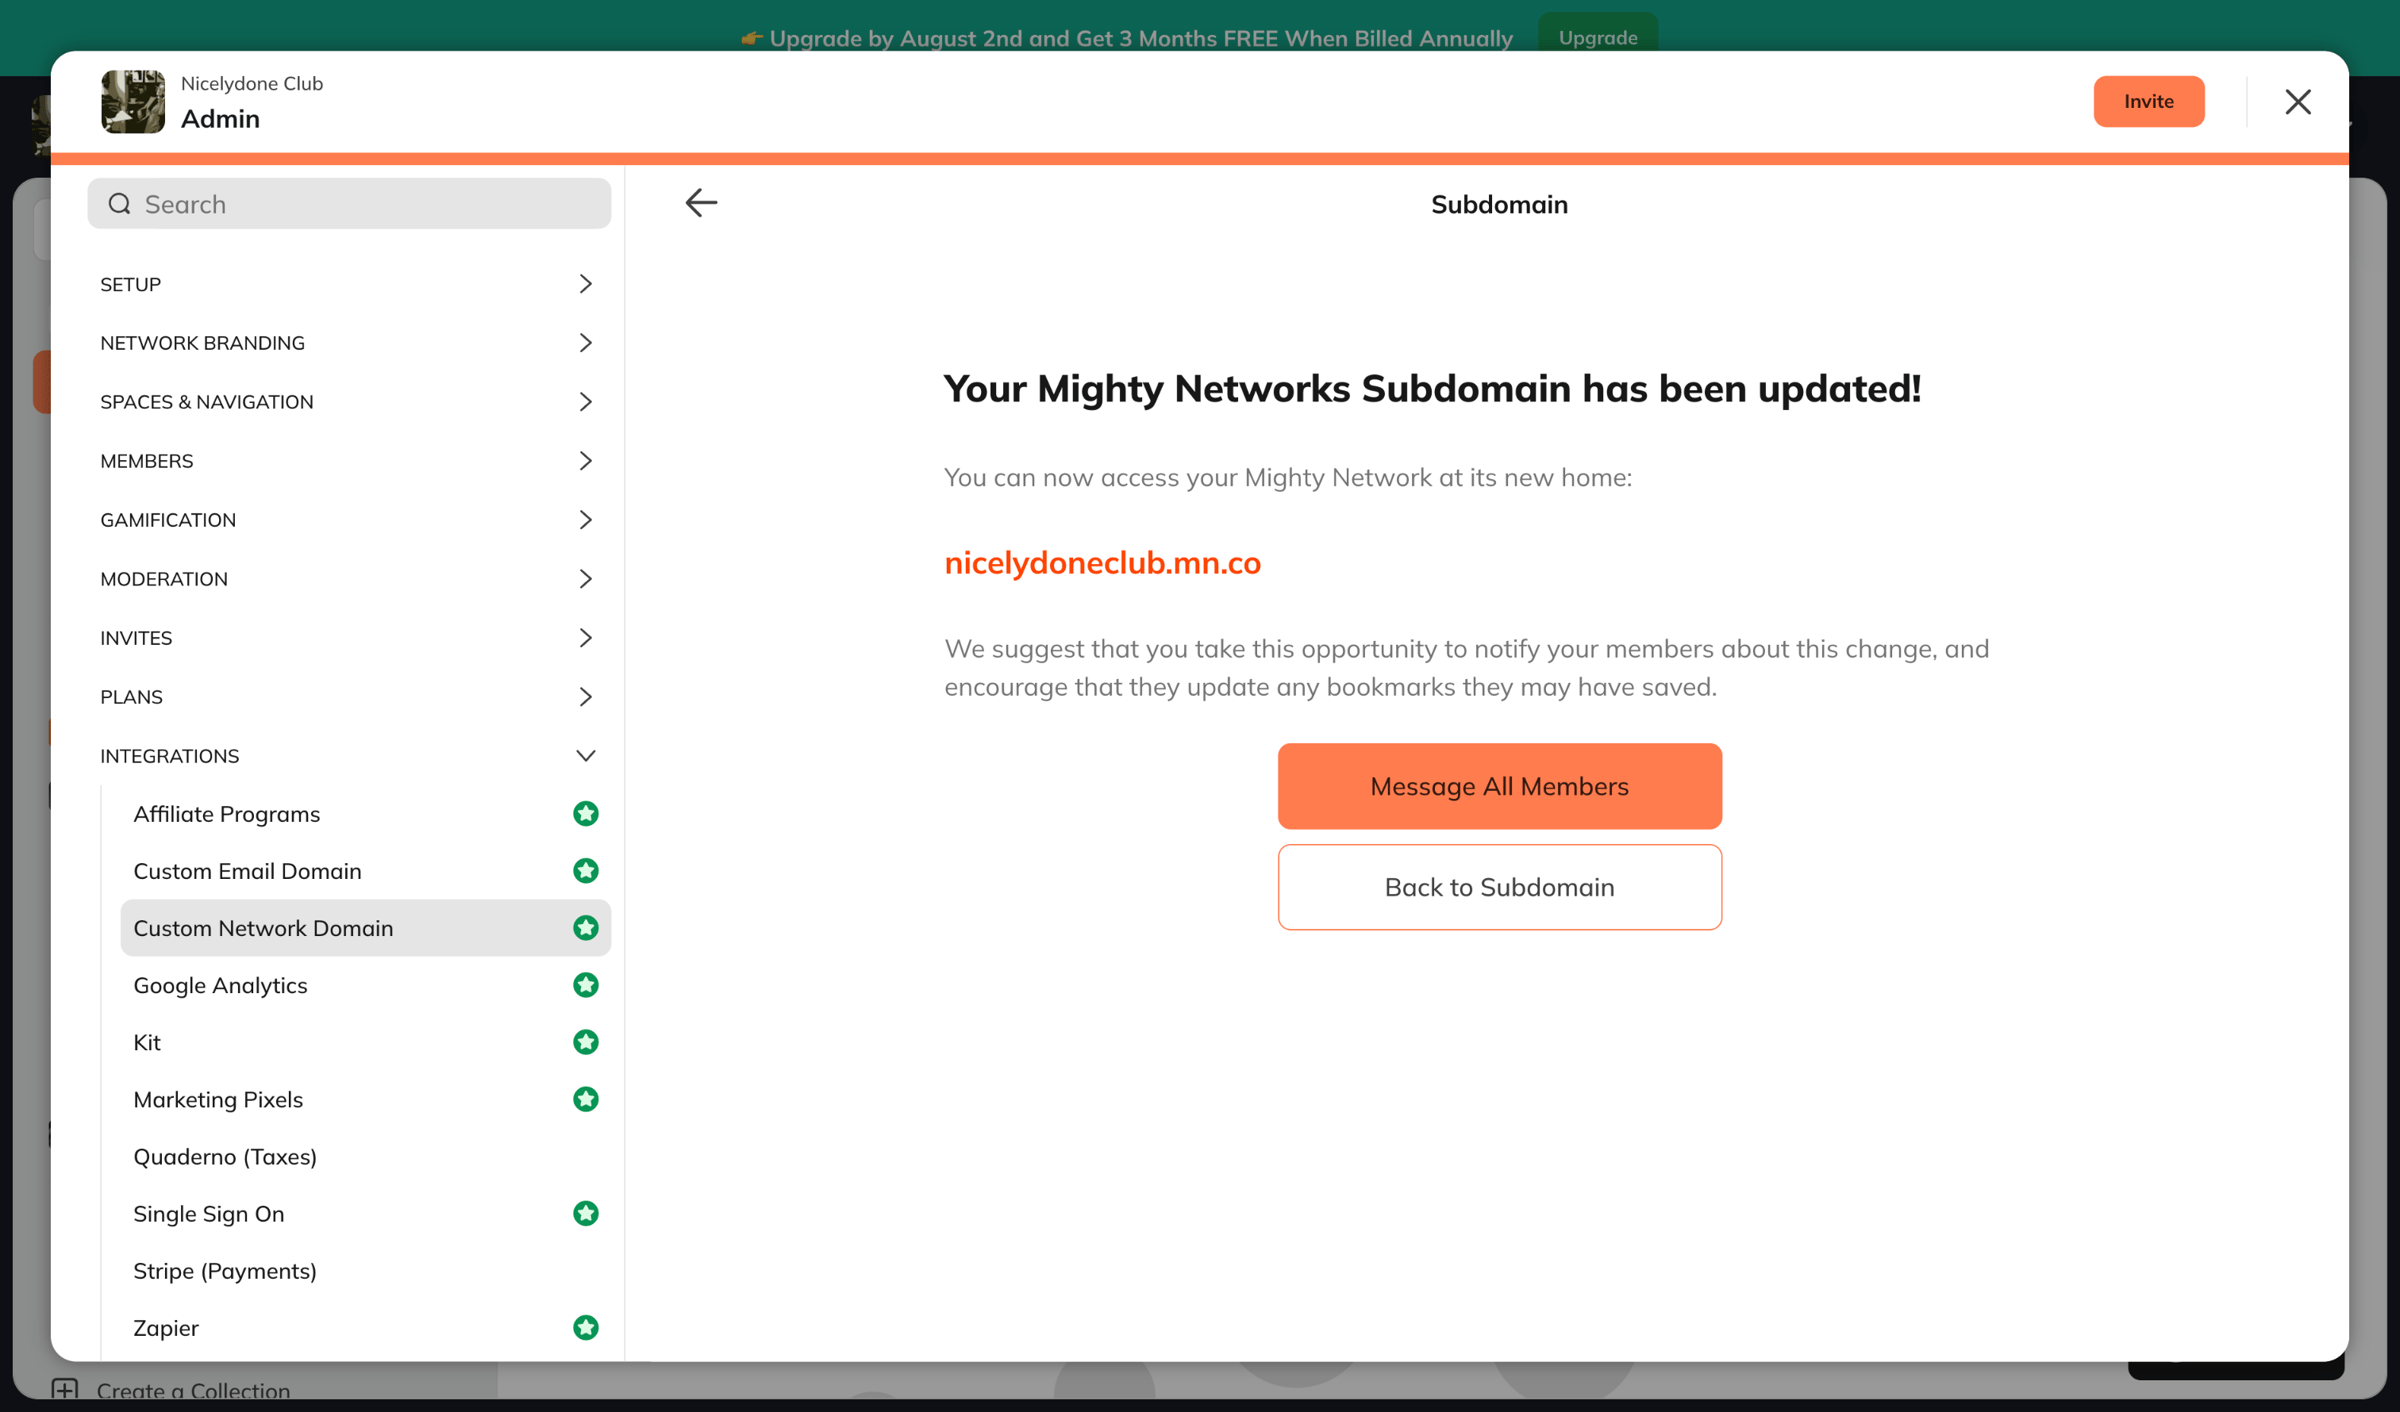Click the Subdomain page title
The image size is (2400, 1412).
tap(1499, 204)
